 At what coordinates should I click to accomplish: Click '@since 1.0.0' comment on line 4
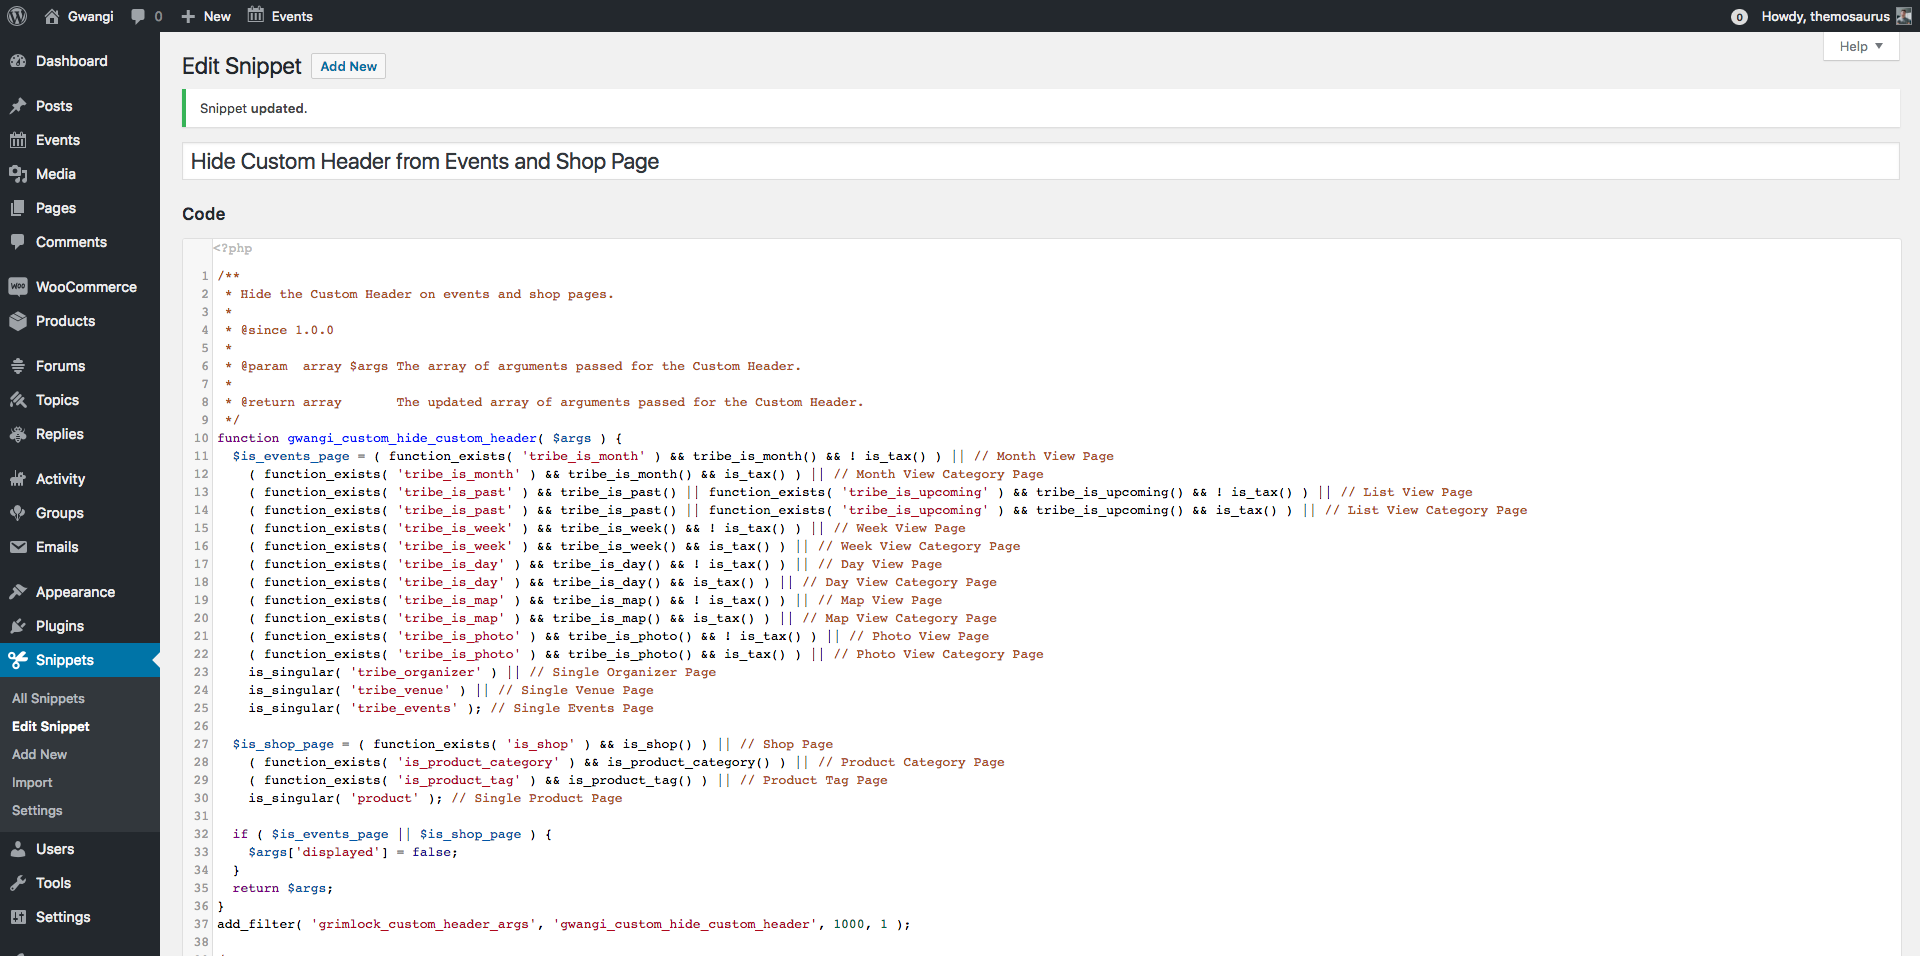tap(287, 330)
